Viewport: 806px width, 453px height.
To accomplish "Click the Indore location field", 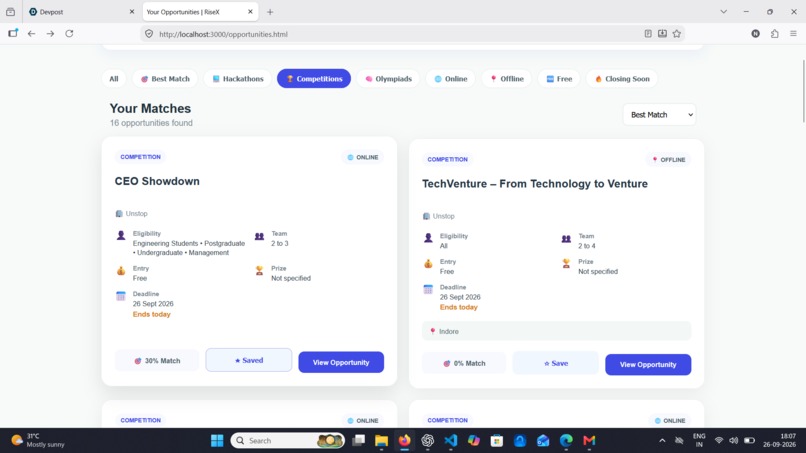I will point(556,331).
